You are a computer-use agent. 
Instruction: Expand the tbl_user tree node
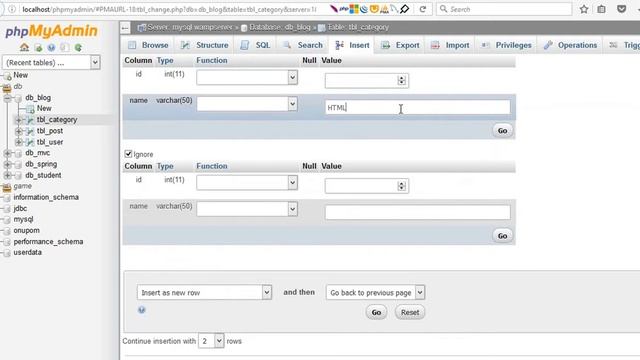(18, 142)
